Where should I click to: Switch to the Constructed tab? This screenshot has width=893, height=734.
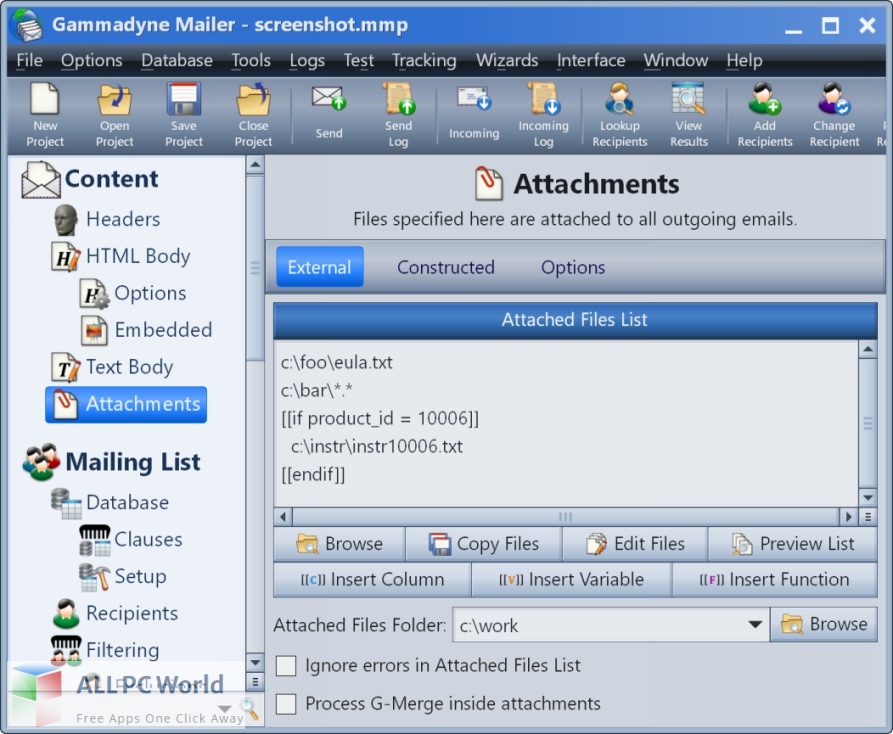[x=446, y=268]
